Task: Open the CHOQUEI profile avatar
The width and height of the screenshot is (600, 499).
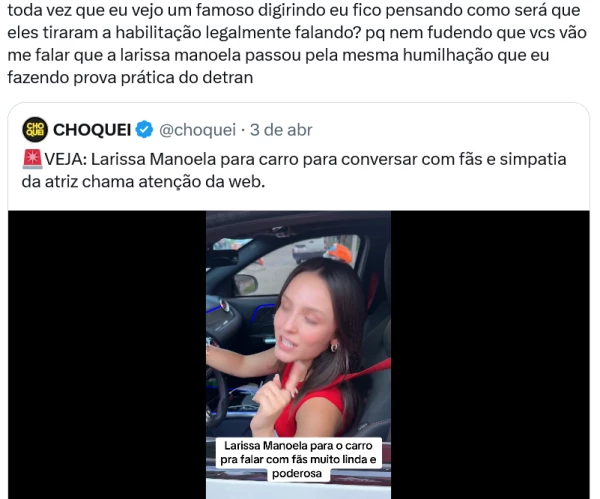Action: coord(35,129)
